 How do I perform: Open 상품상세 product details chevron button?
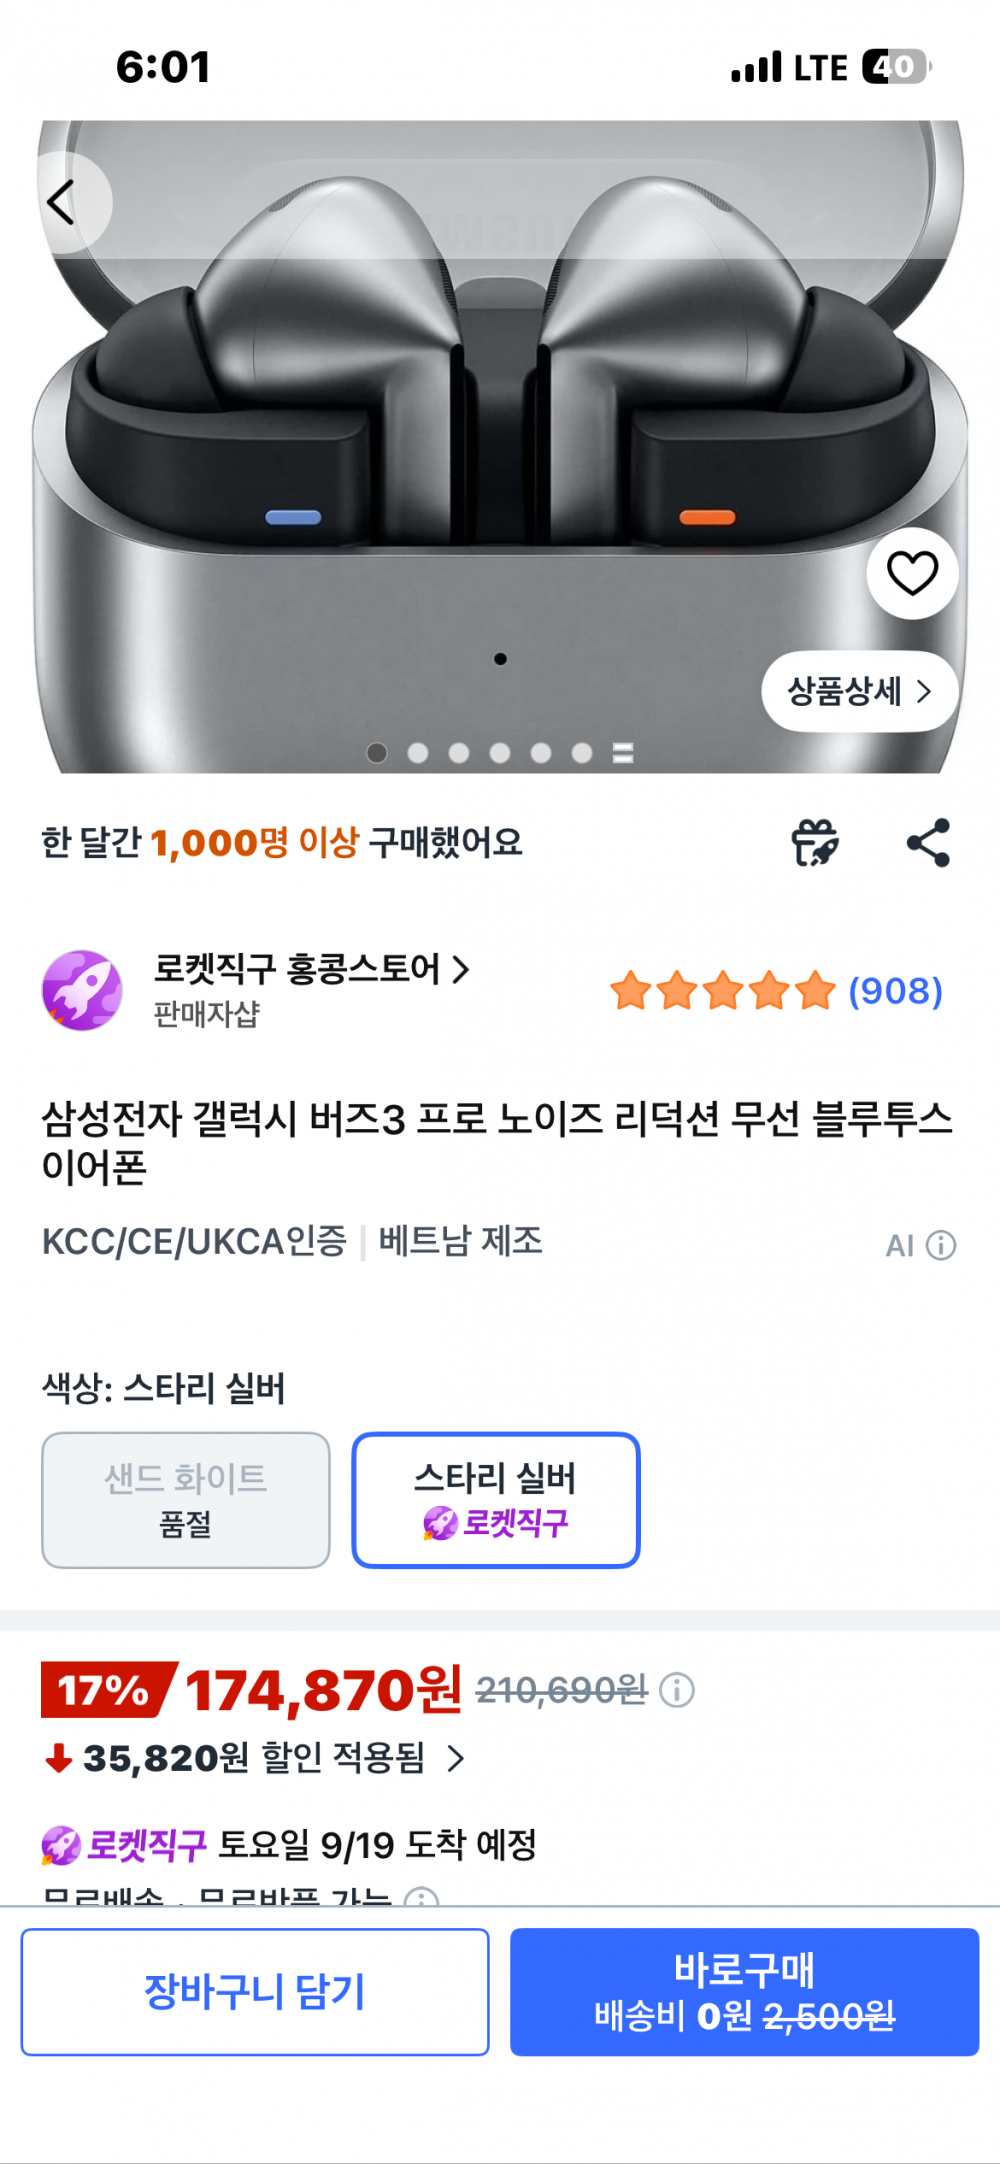click(x=860, y=691)
